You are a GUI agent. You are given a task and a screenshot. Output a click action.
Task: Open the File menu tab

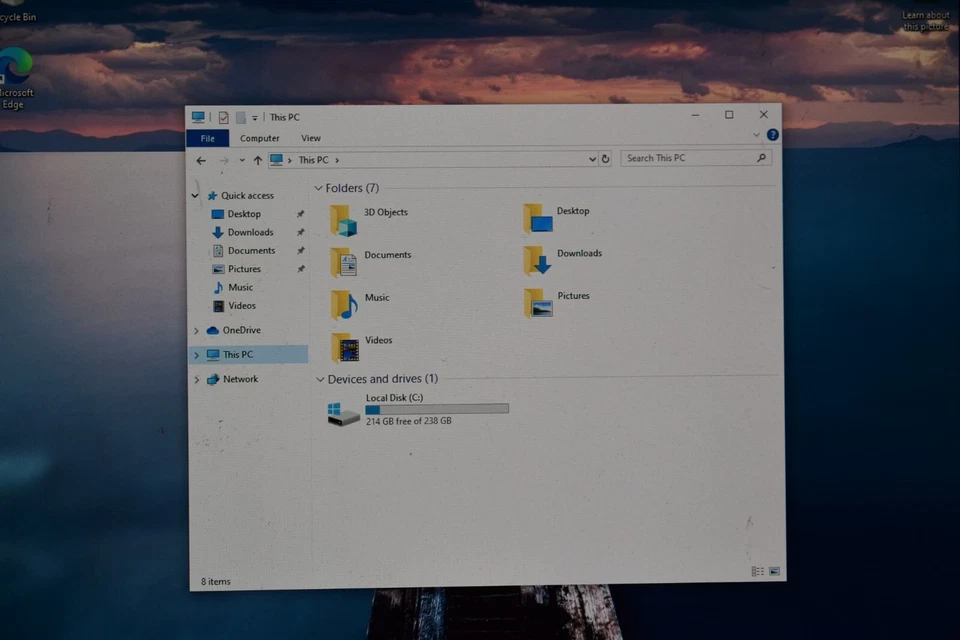(208, 138)
